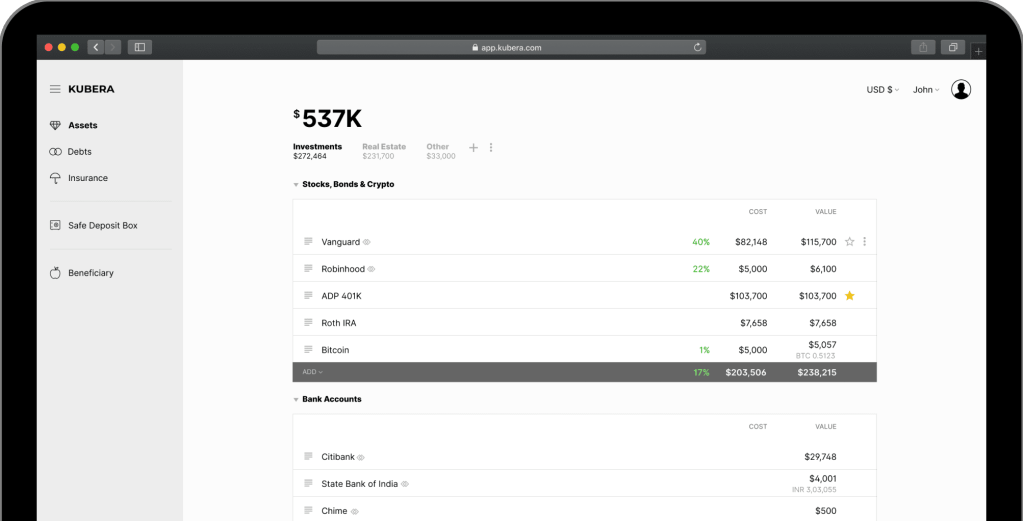This screenshot has height=521, width=1023.
Task: Toggle the eye icon next to Robinhood
Action: point(372,269)
